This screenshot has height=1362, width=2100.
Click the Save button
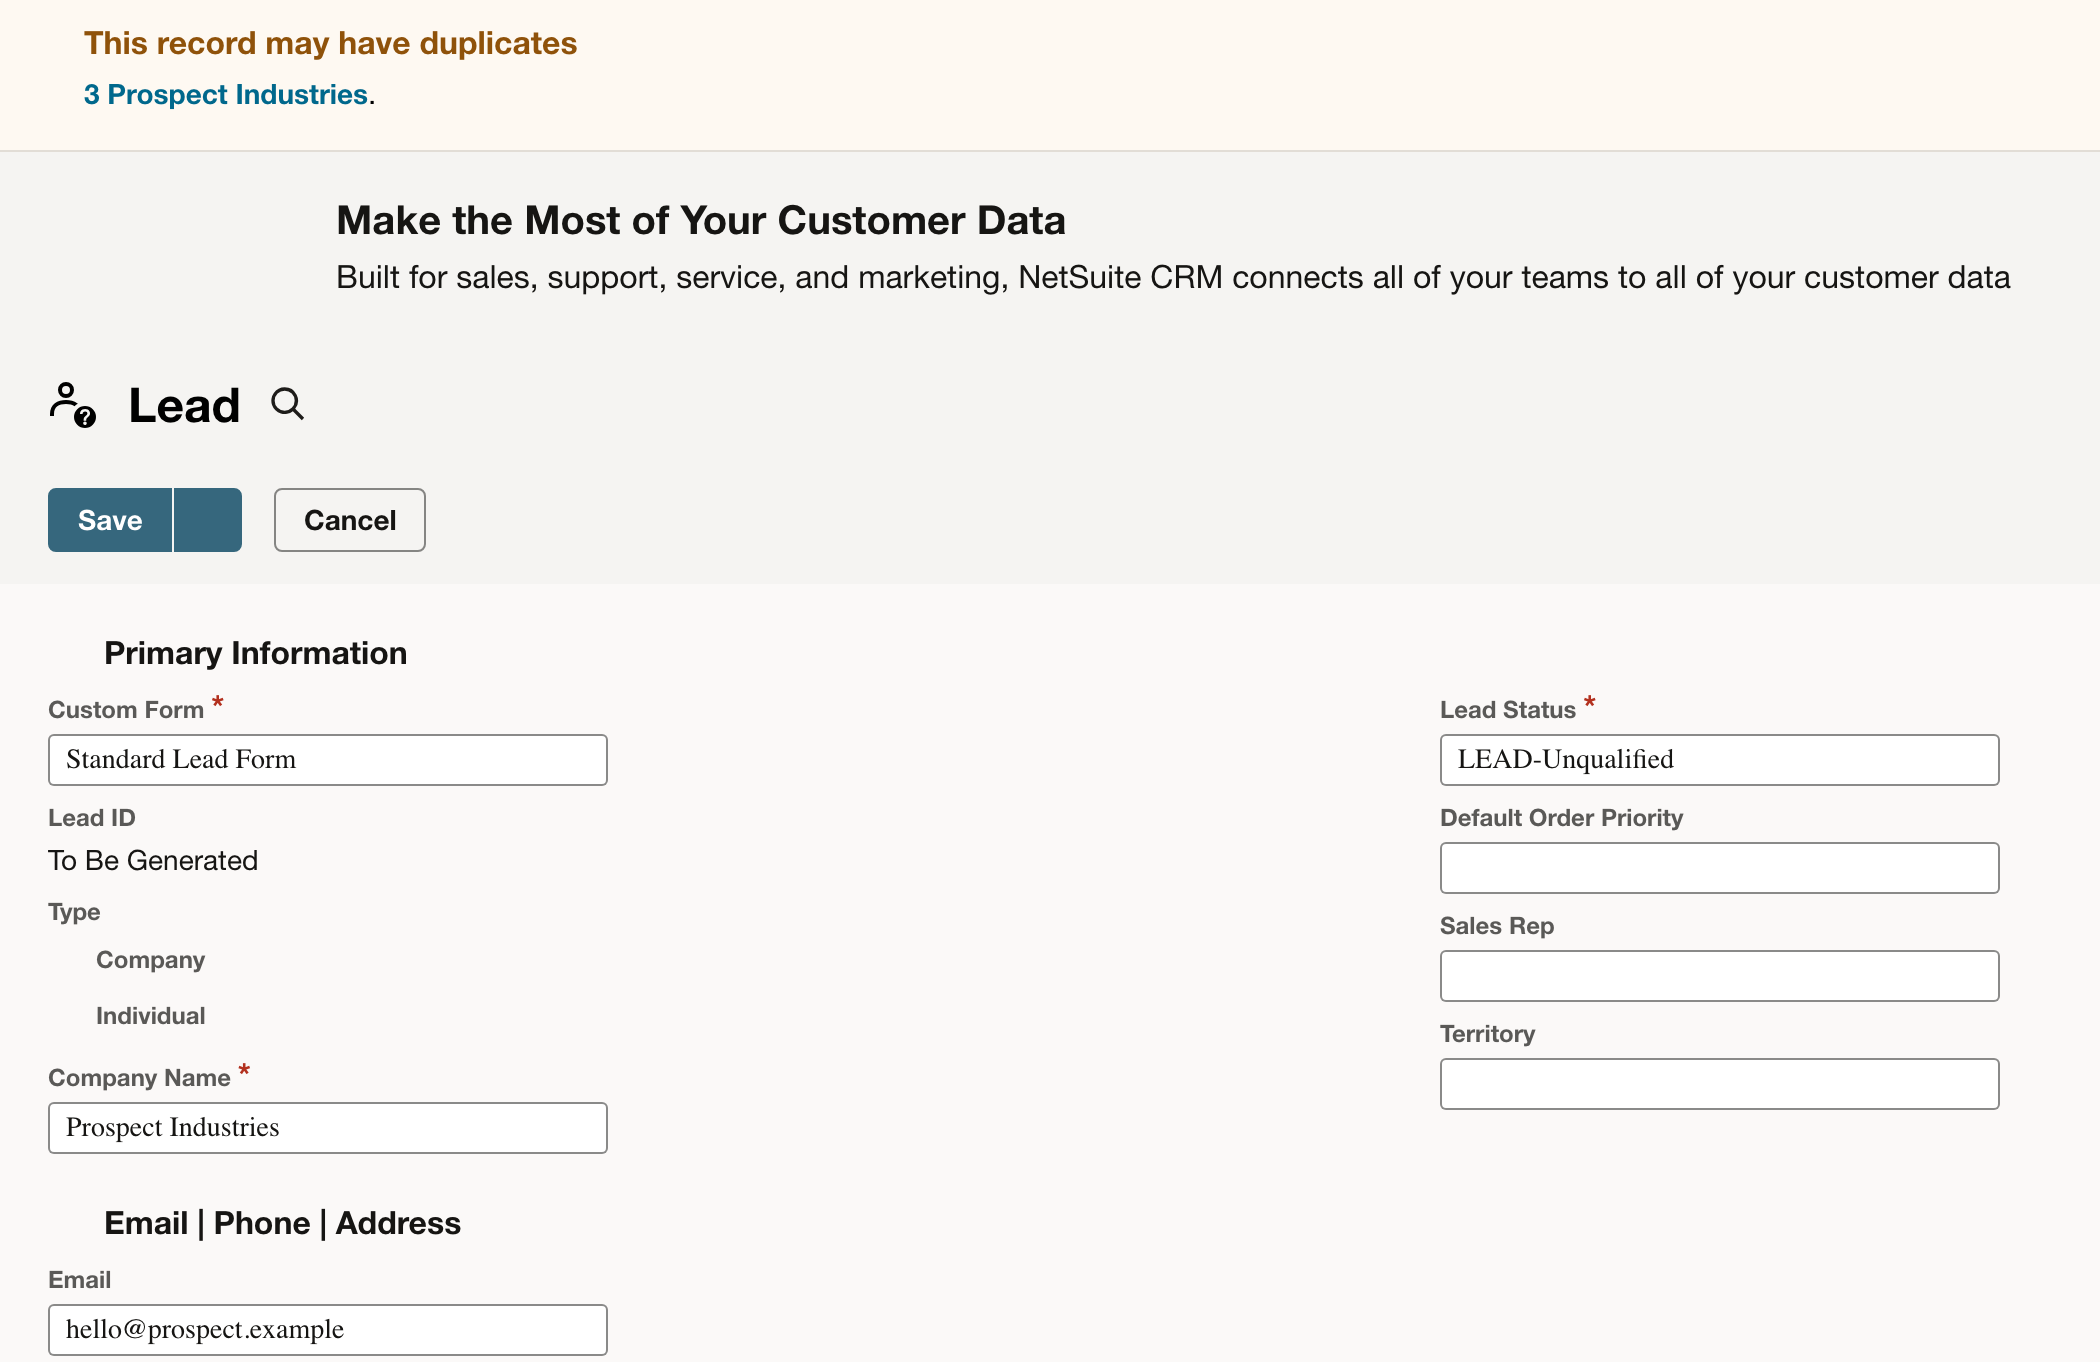click(x=110, y=520)
